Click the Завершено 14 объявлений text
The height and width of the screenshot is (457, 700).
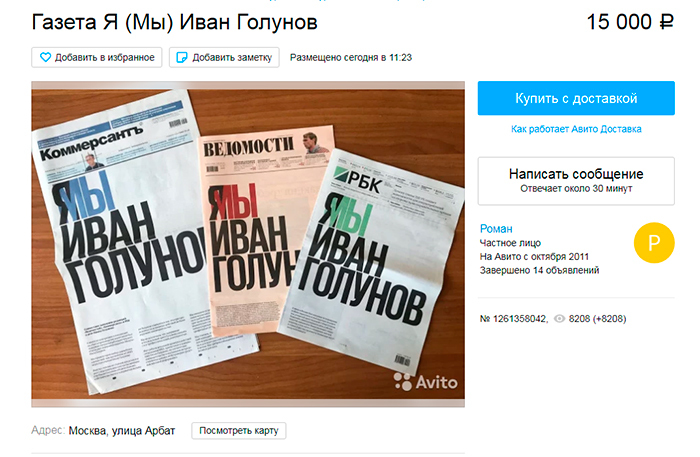click(539, 270)
